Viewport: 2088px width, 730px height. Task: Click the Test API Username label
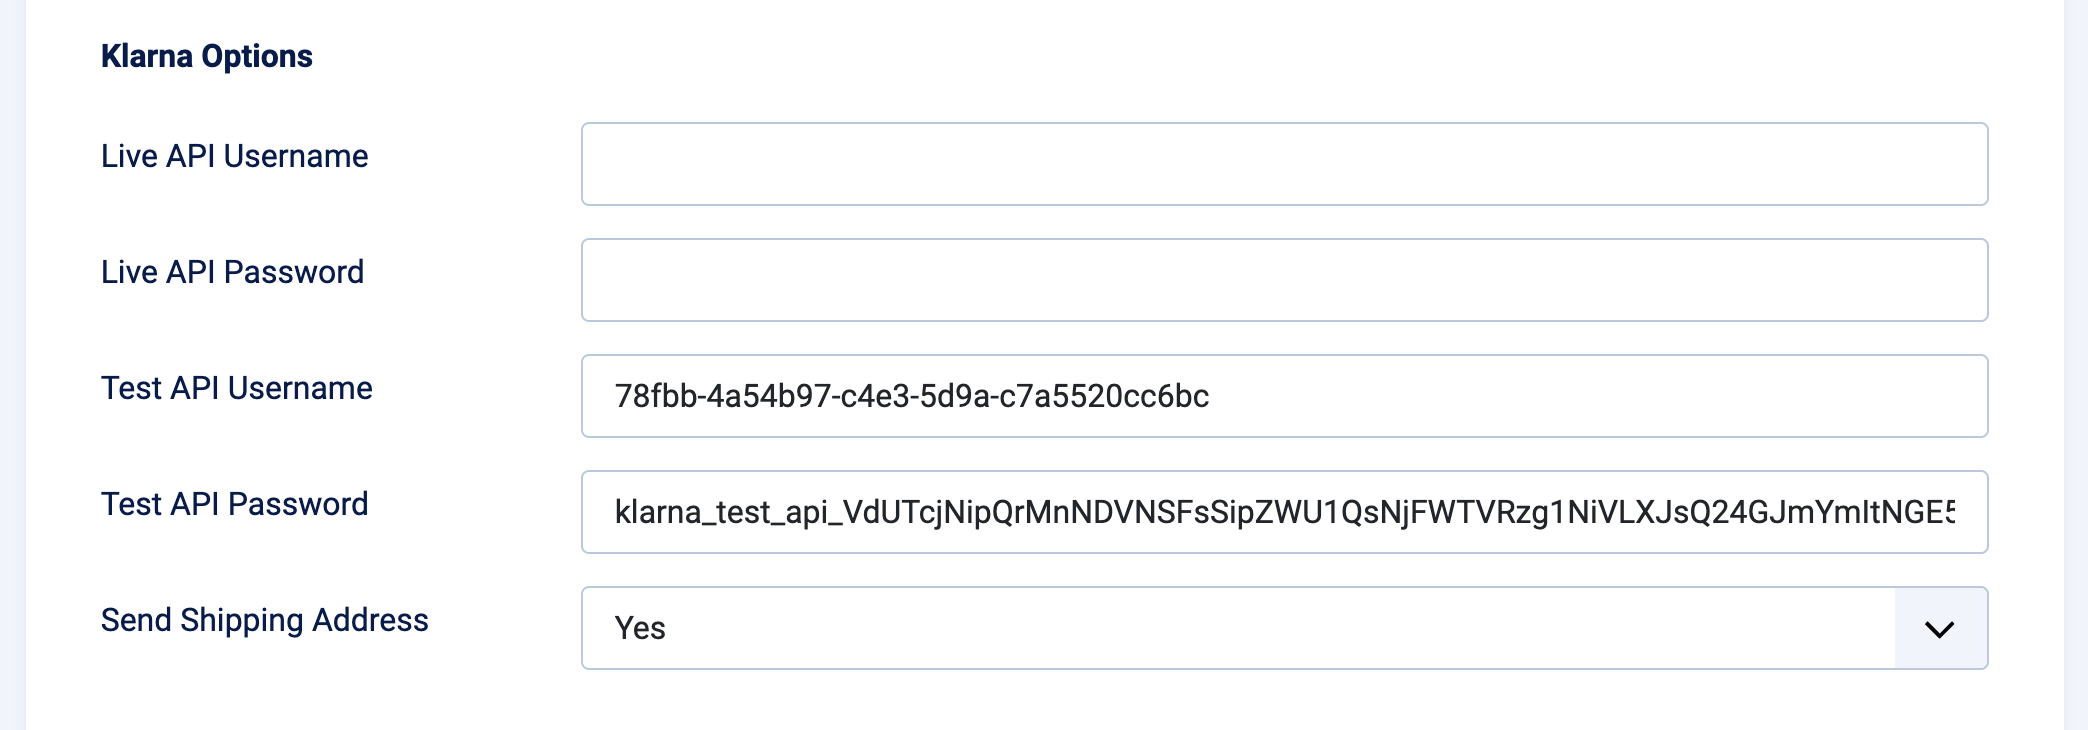(235, 388)
